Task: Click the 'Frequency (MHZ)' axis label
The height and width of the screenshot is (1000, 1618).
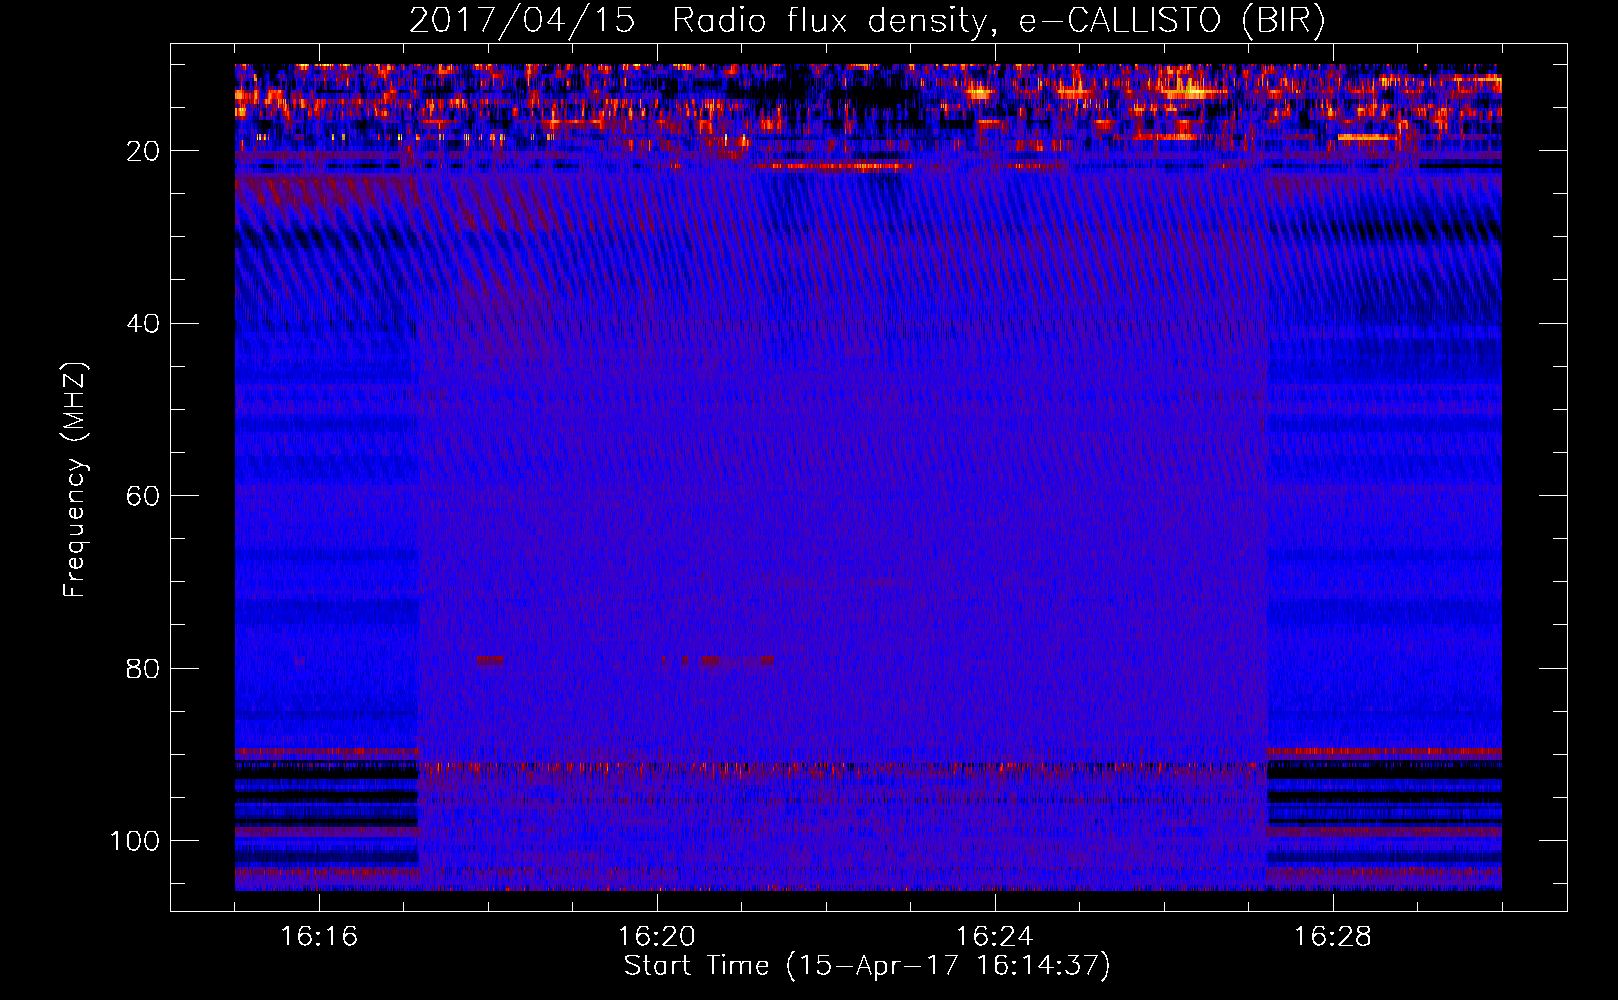Action: pyautogui.click(x=76, y=479)
